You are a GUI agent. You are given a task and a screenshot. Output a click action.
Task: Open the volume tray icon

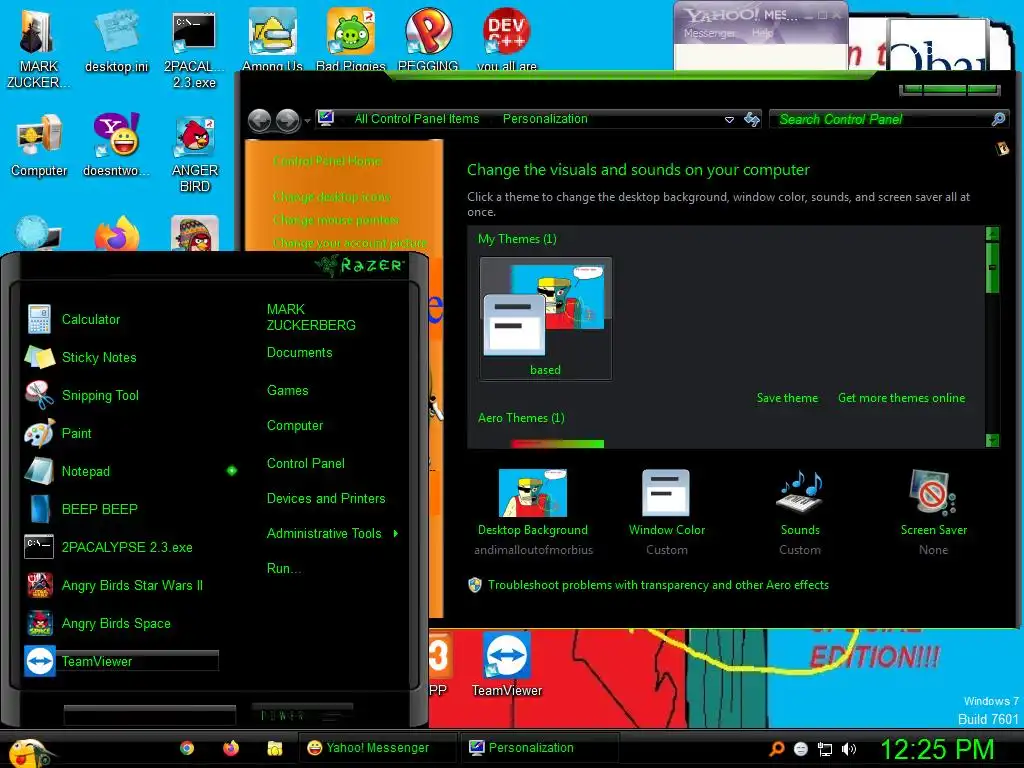click(848, 749)
